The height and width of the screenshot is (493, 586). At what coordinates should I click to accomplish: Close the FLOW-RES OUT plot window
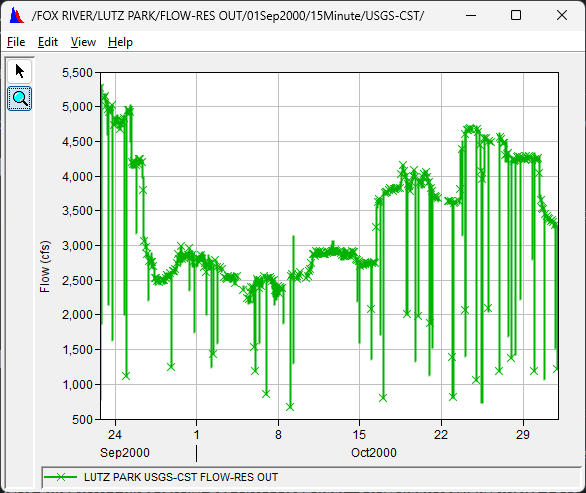coord(562,15)
